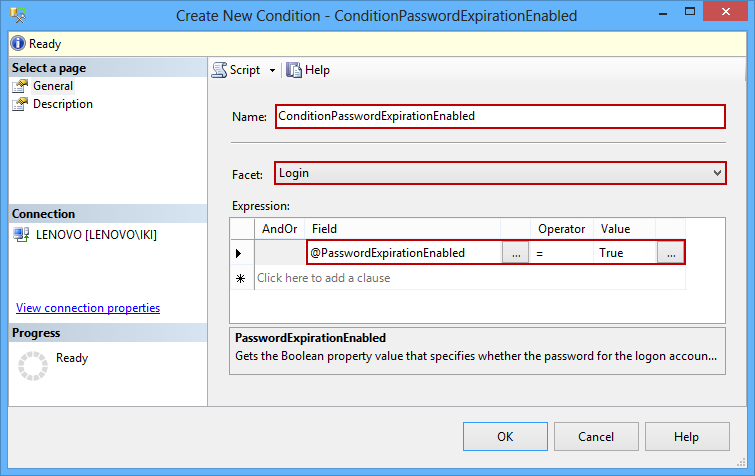Click the window system menu icon
Image resolution: width=755 pixels, height=476 pixels.
tap(17, 16)
